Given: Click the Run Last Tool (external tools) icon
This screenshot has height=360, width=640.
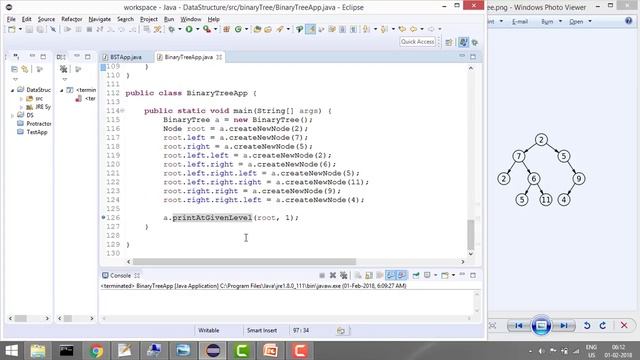Looking at the screenshot, I should point(207,29).
